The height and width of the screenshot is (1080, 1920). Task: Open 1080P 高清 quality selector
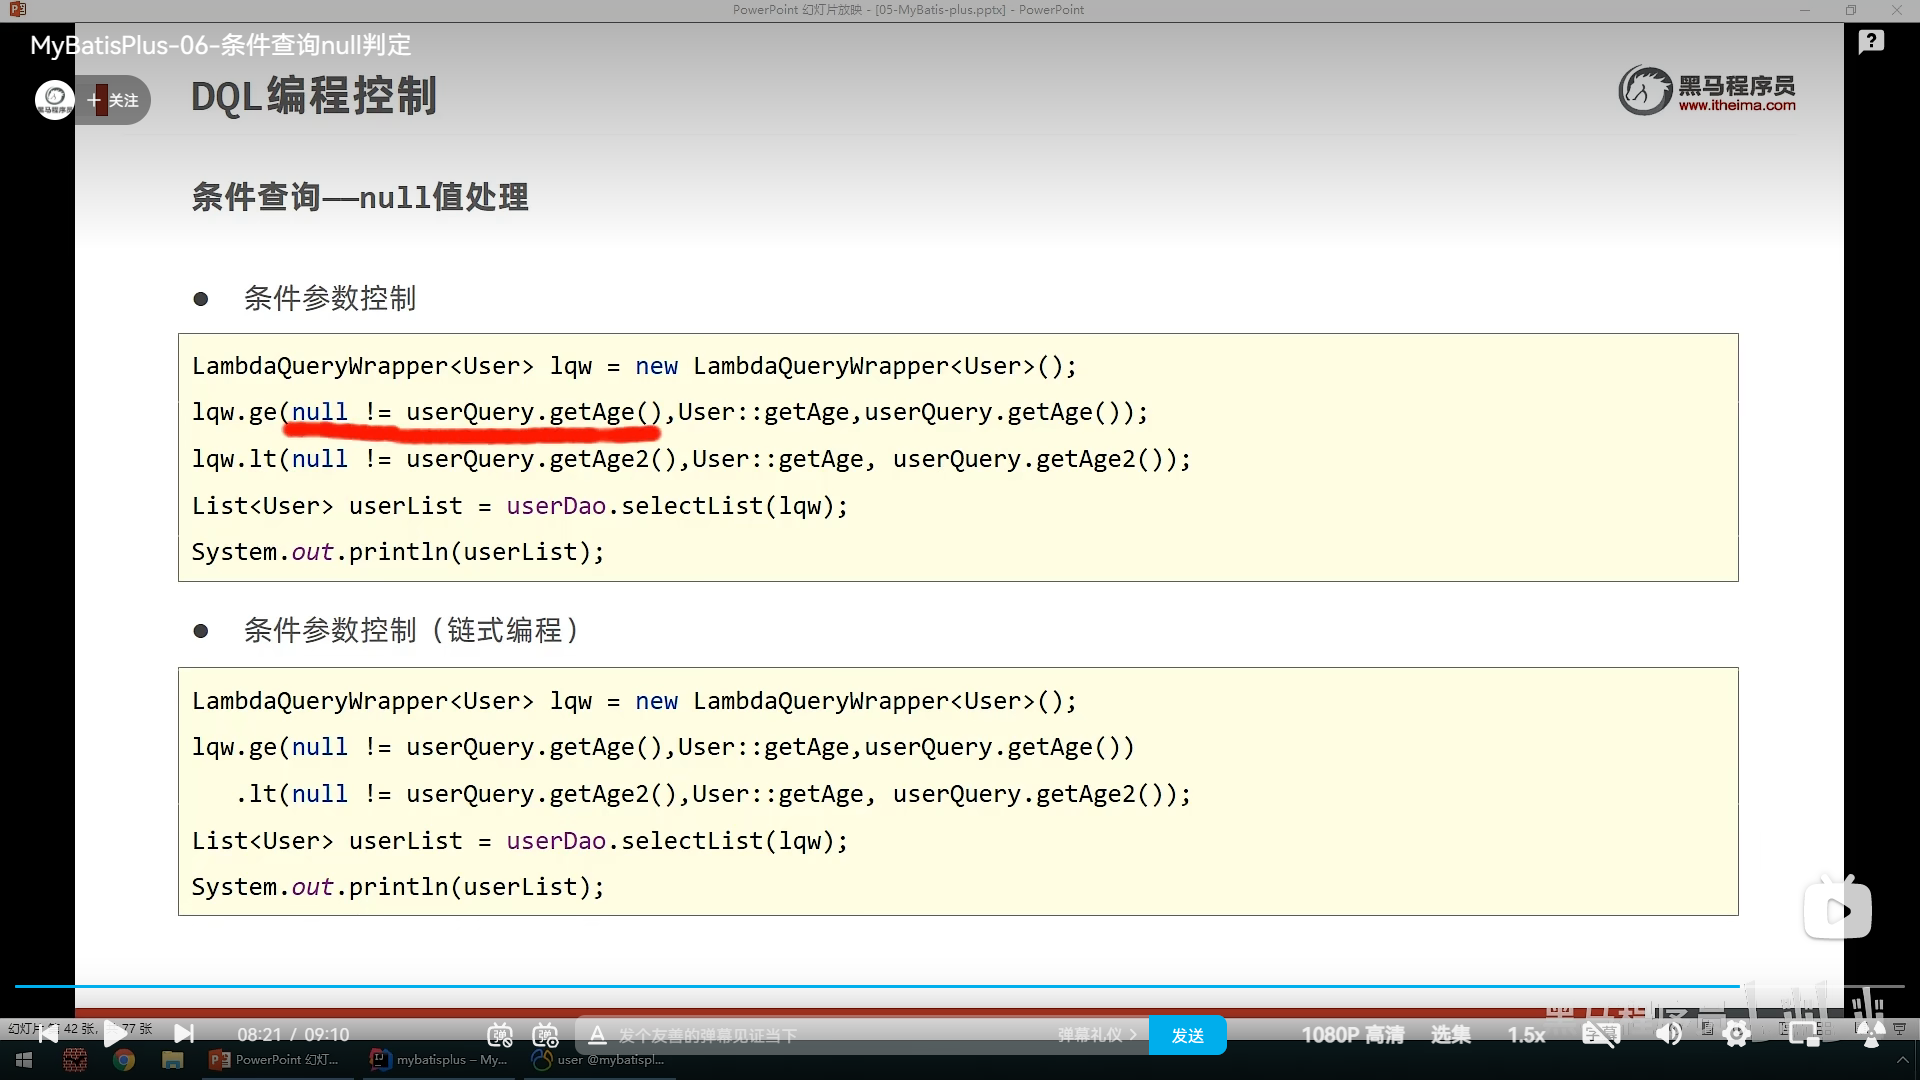(1352, 1035)
